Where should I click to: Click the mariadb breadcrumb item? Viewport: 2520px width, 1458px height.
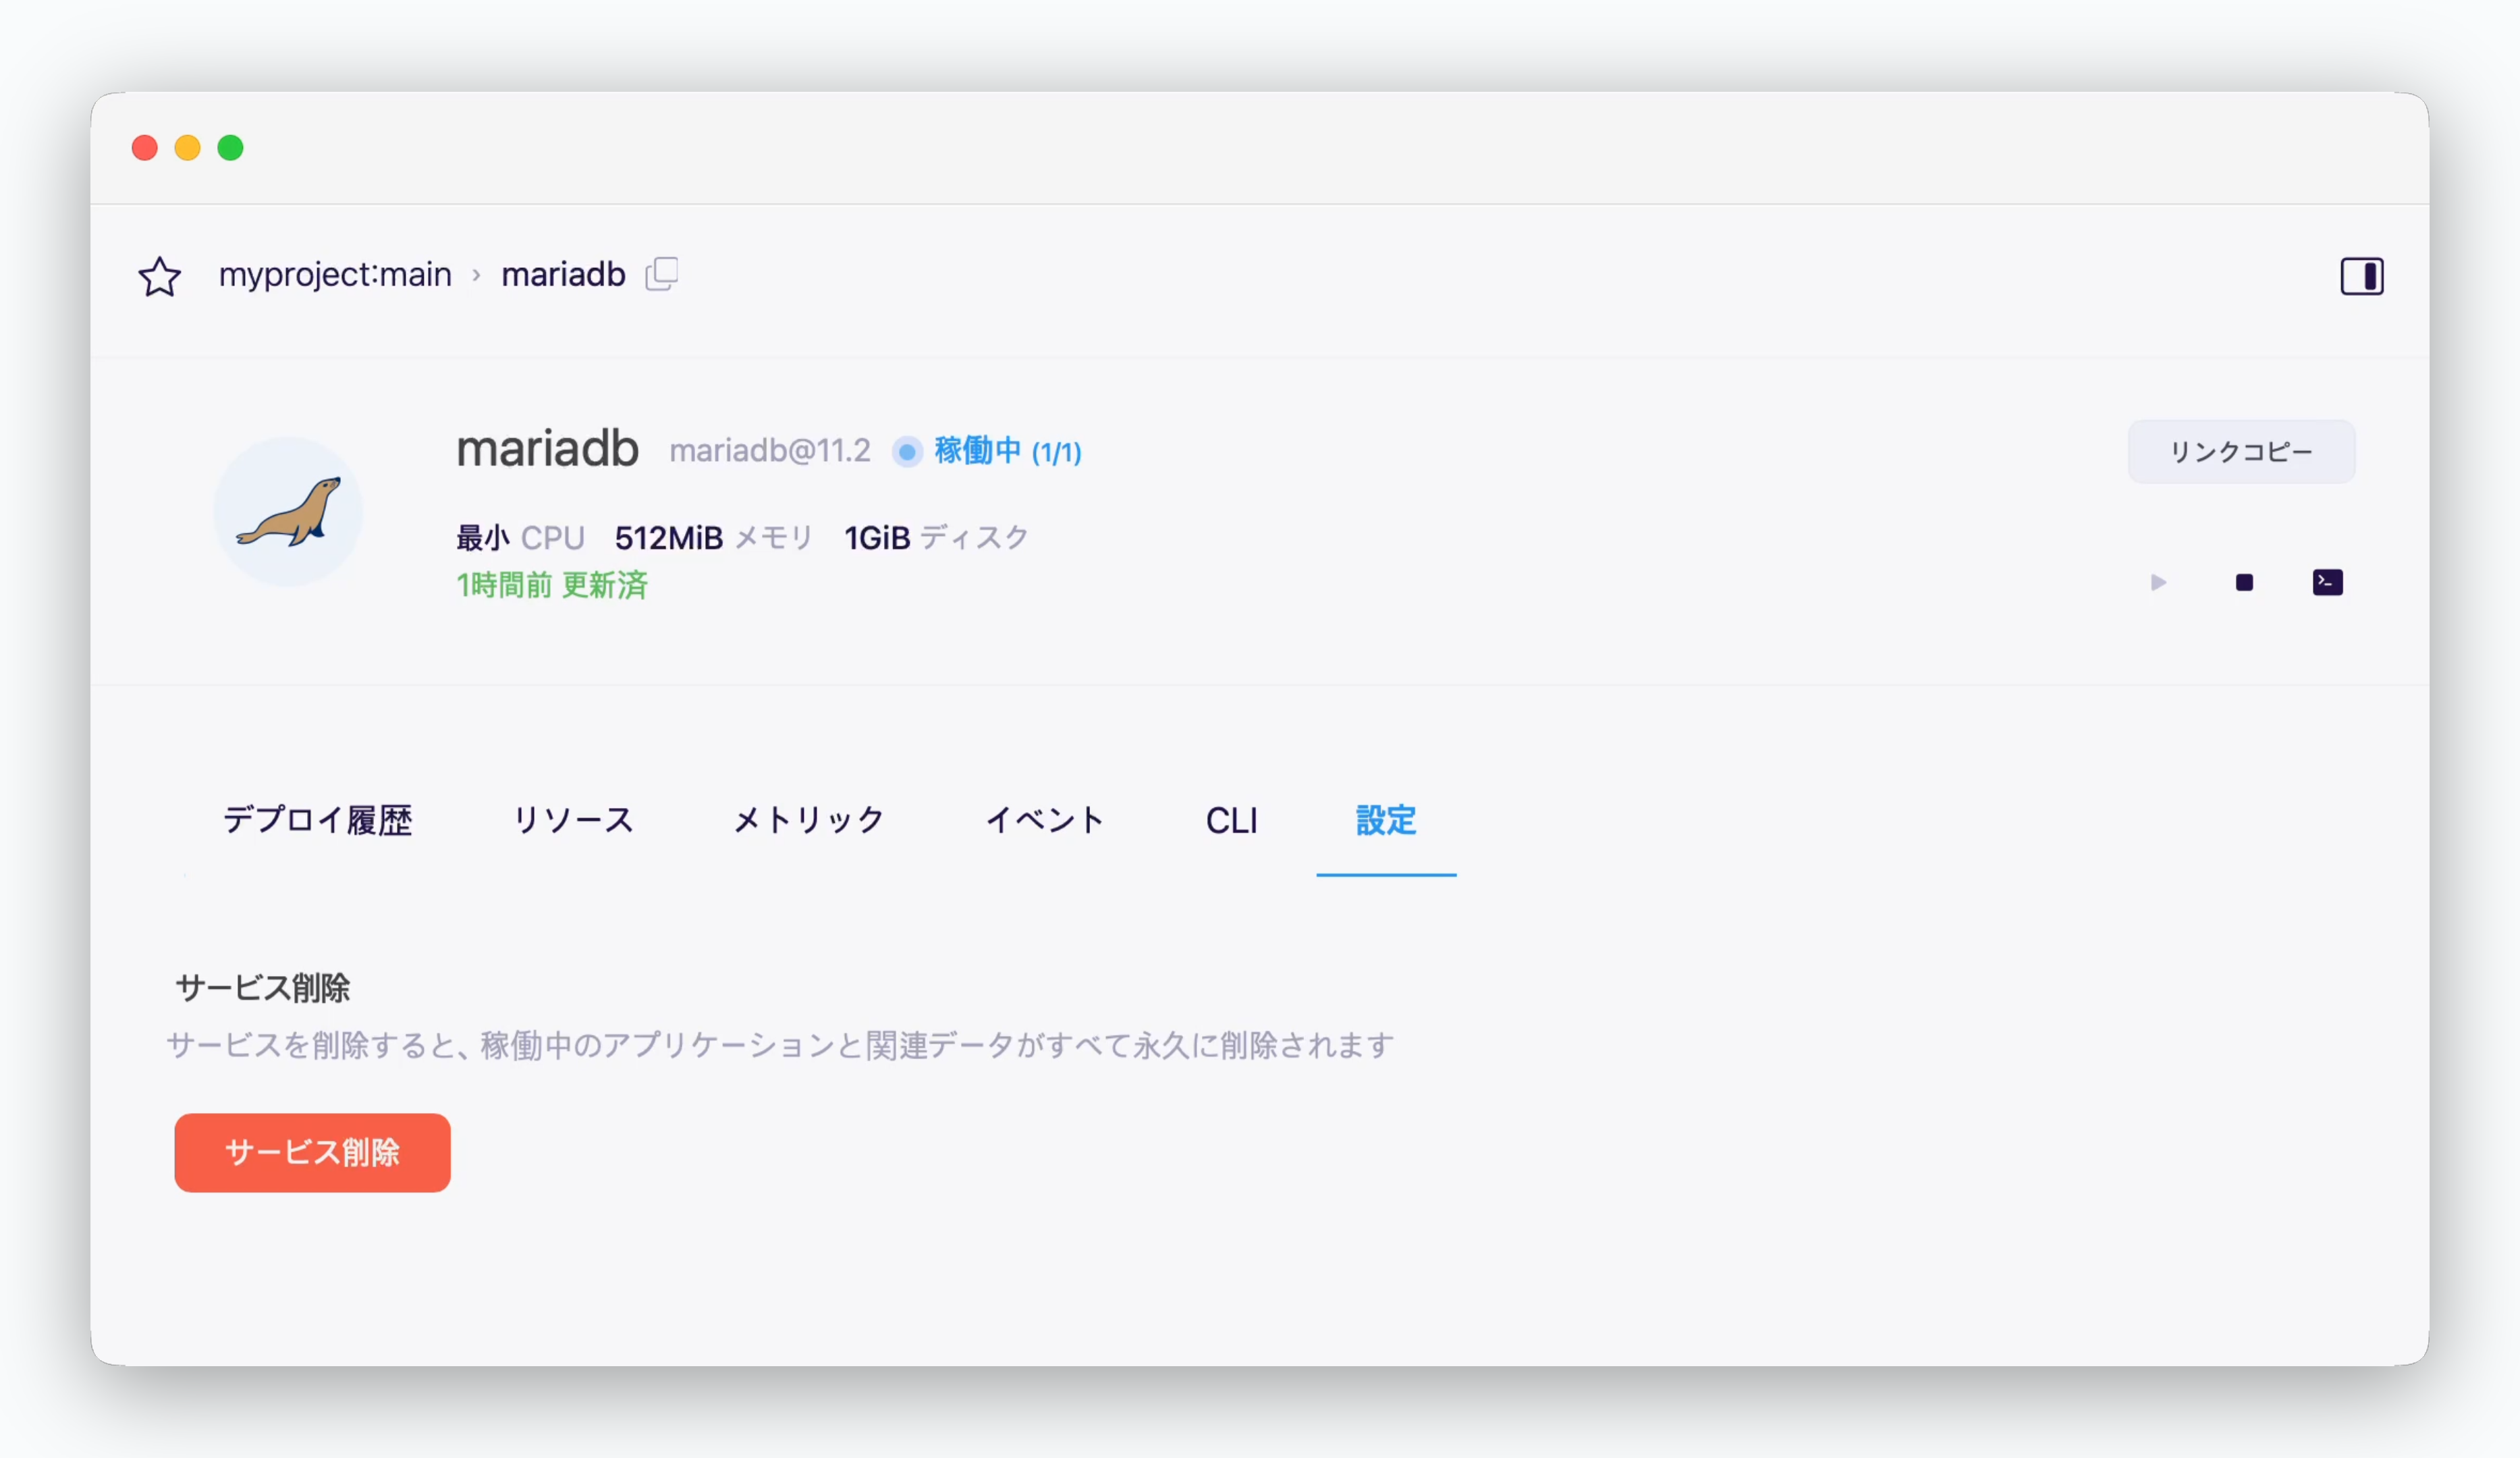563,274
